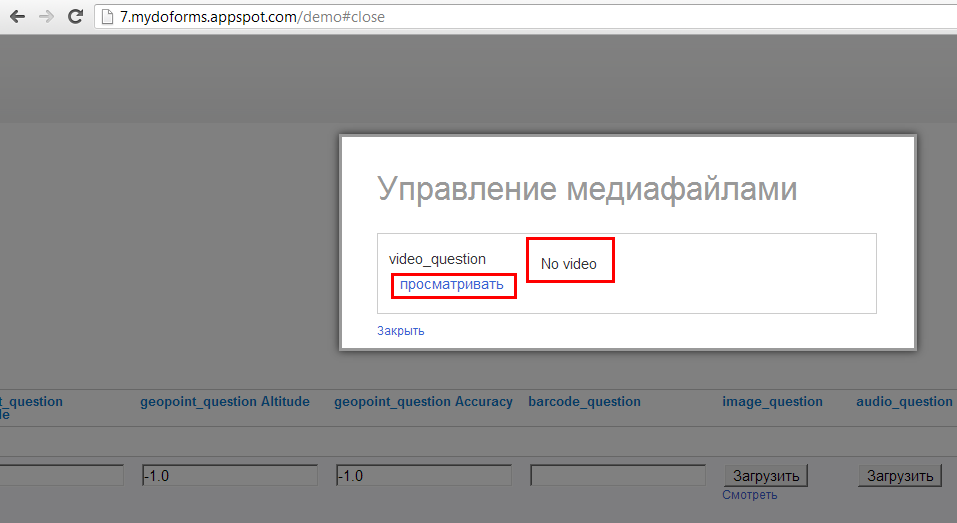This screenshot has width=957, height=523.
Task: Sort by geopoint_question Altitude column header
Action: click(x=224, y=402)
